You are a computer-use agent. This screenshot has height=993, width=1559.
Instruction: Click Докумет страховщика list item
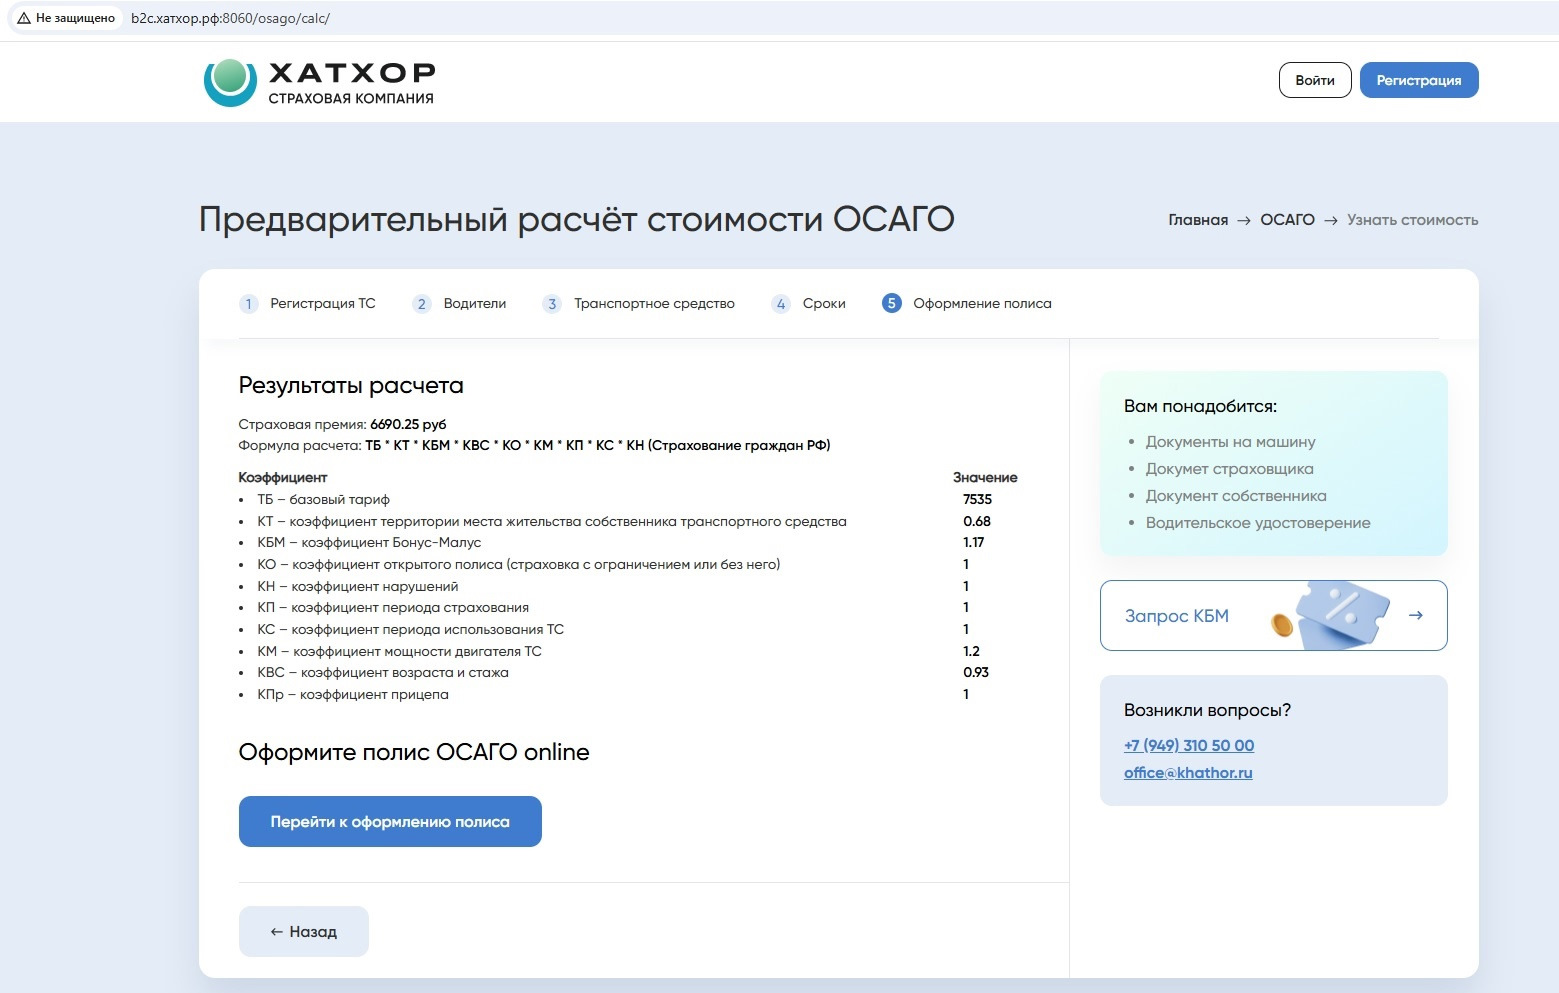(x=1230, y=469)
